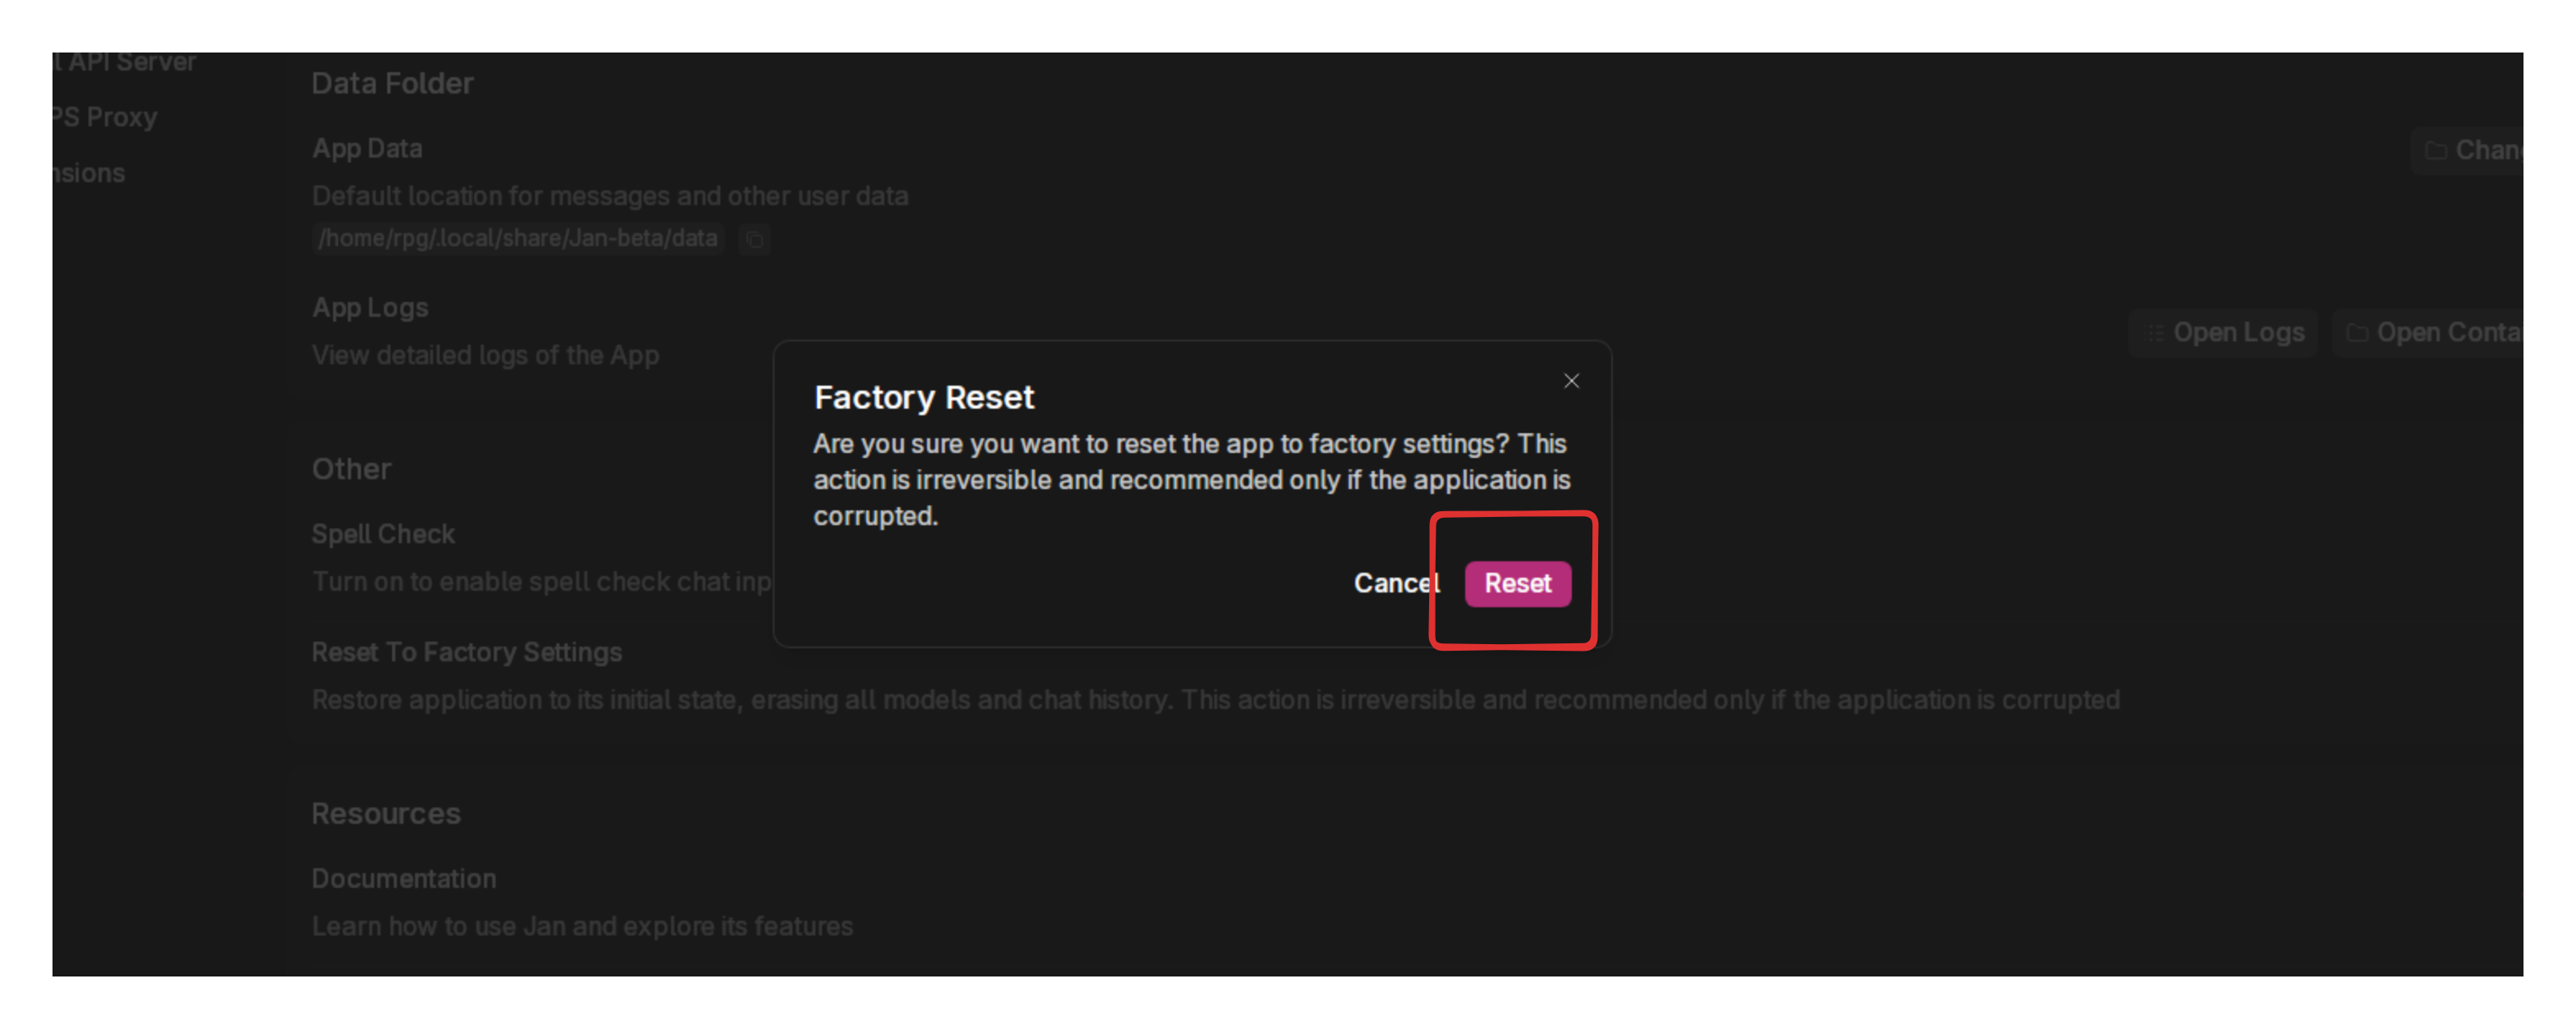This screenshot has height=1029, width=2576.
Task: Click the folder icon on Change button
Action: 2436,151
